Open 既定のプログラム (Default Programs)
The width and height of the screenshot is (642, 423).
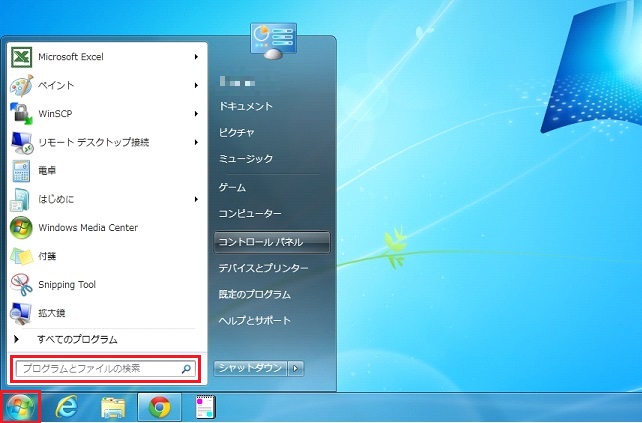(255, 294)
